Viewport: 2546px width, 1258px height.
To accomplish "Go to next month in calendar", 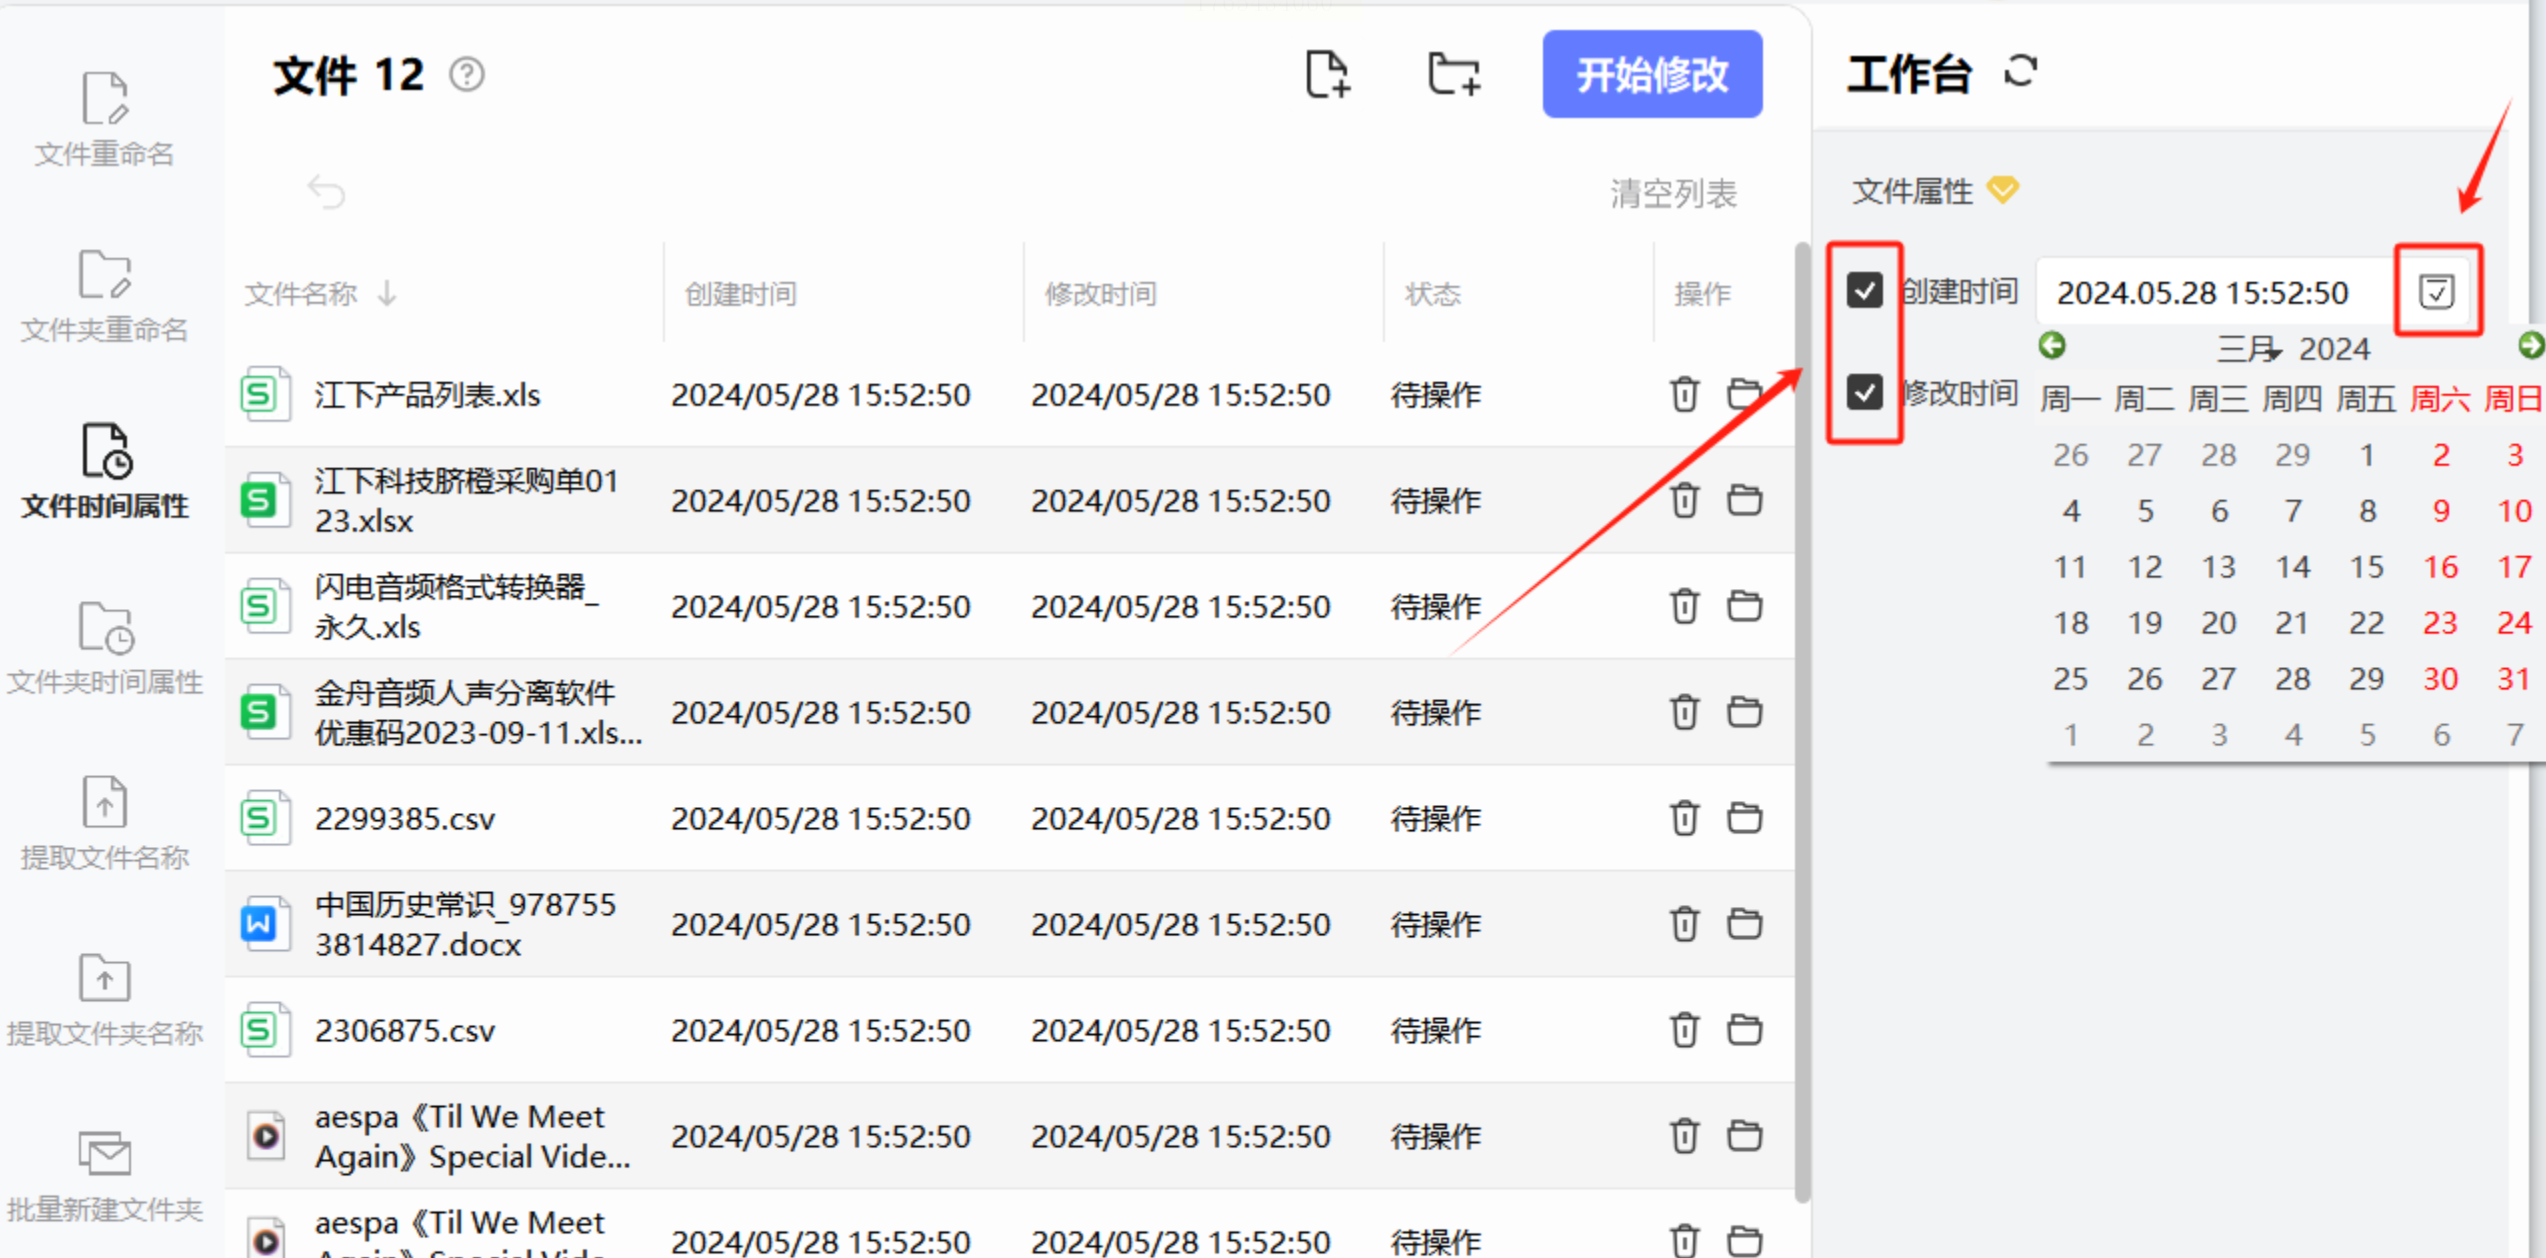I will tap(2530, 346).
